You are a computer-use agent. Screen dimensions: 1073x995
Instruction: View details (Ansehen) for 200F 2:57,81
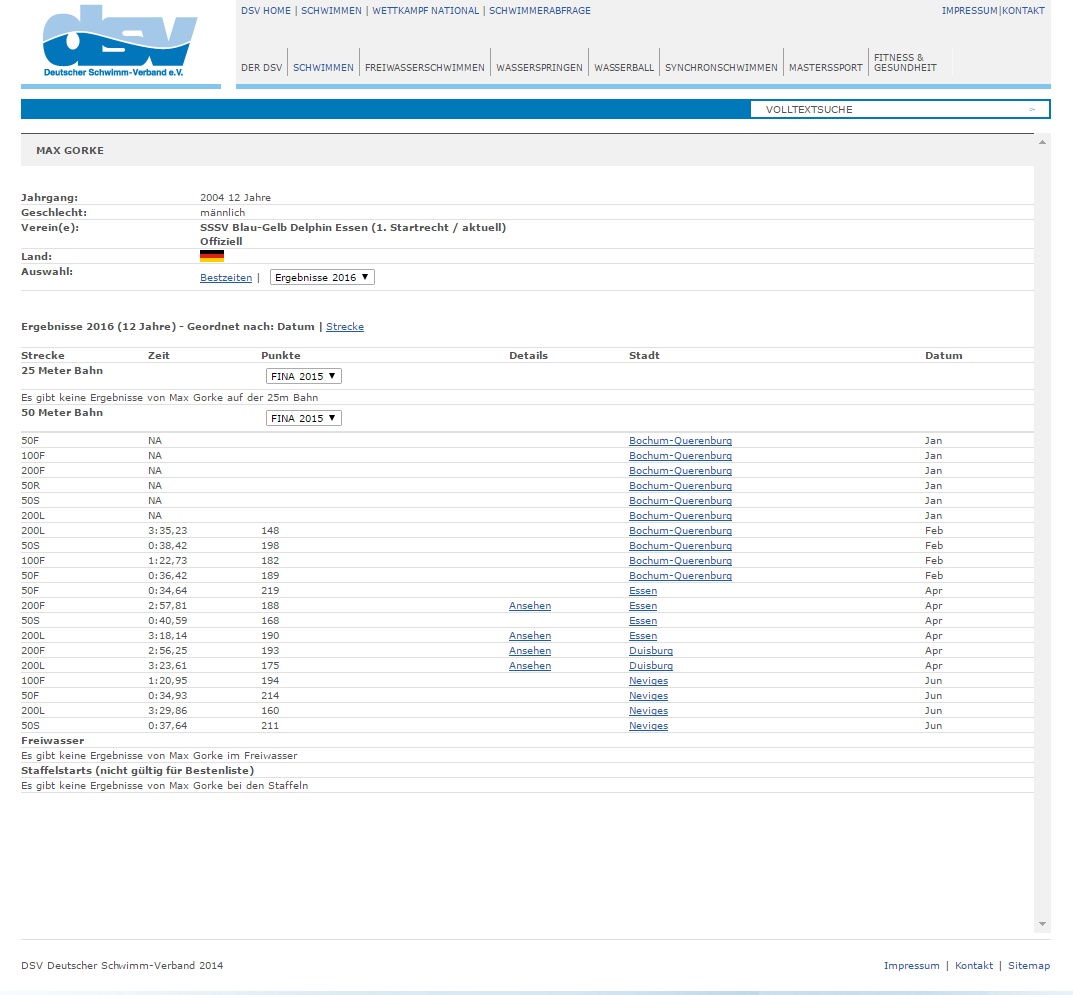[530, 606]
